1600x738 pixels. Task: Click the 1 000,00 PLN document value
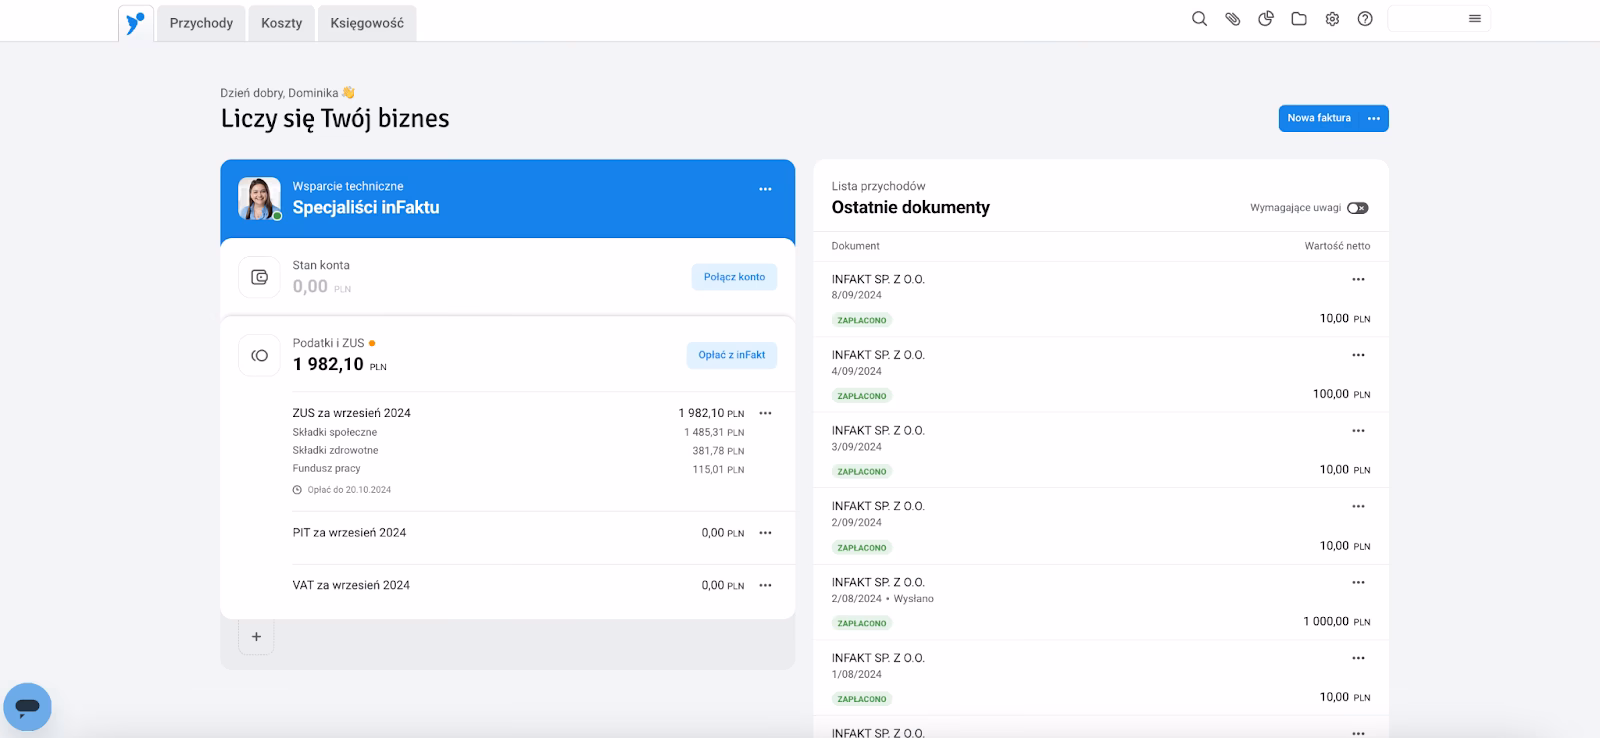[1336, 622]
